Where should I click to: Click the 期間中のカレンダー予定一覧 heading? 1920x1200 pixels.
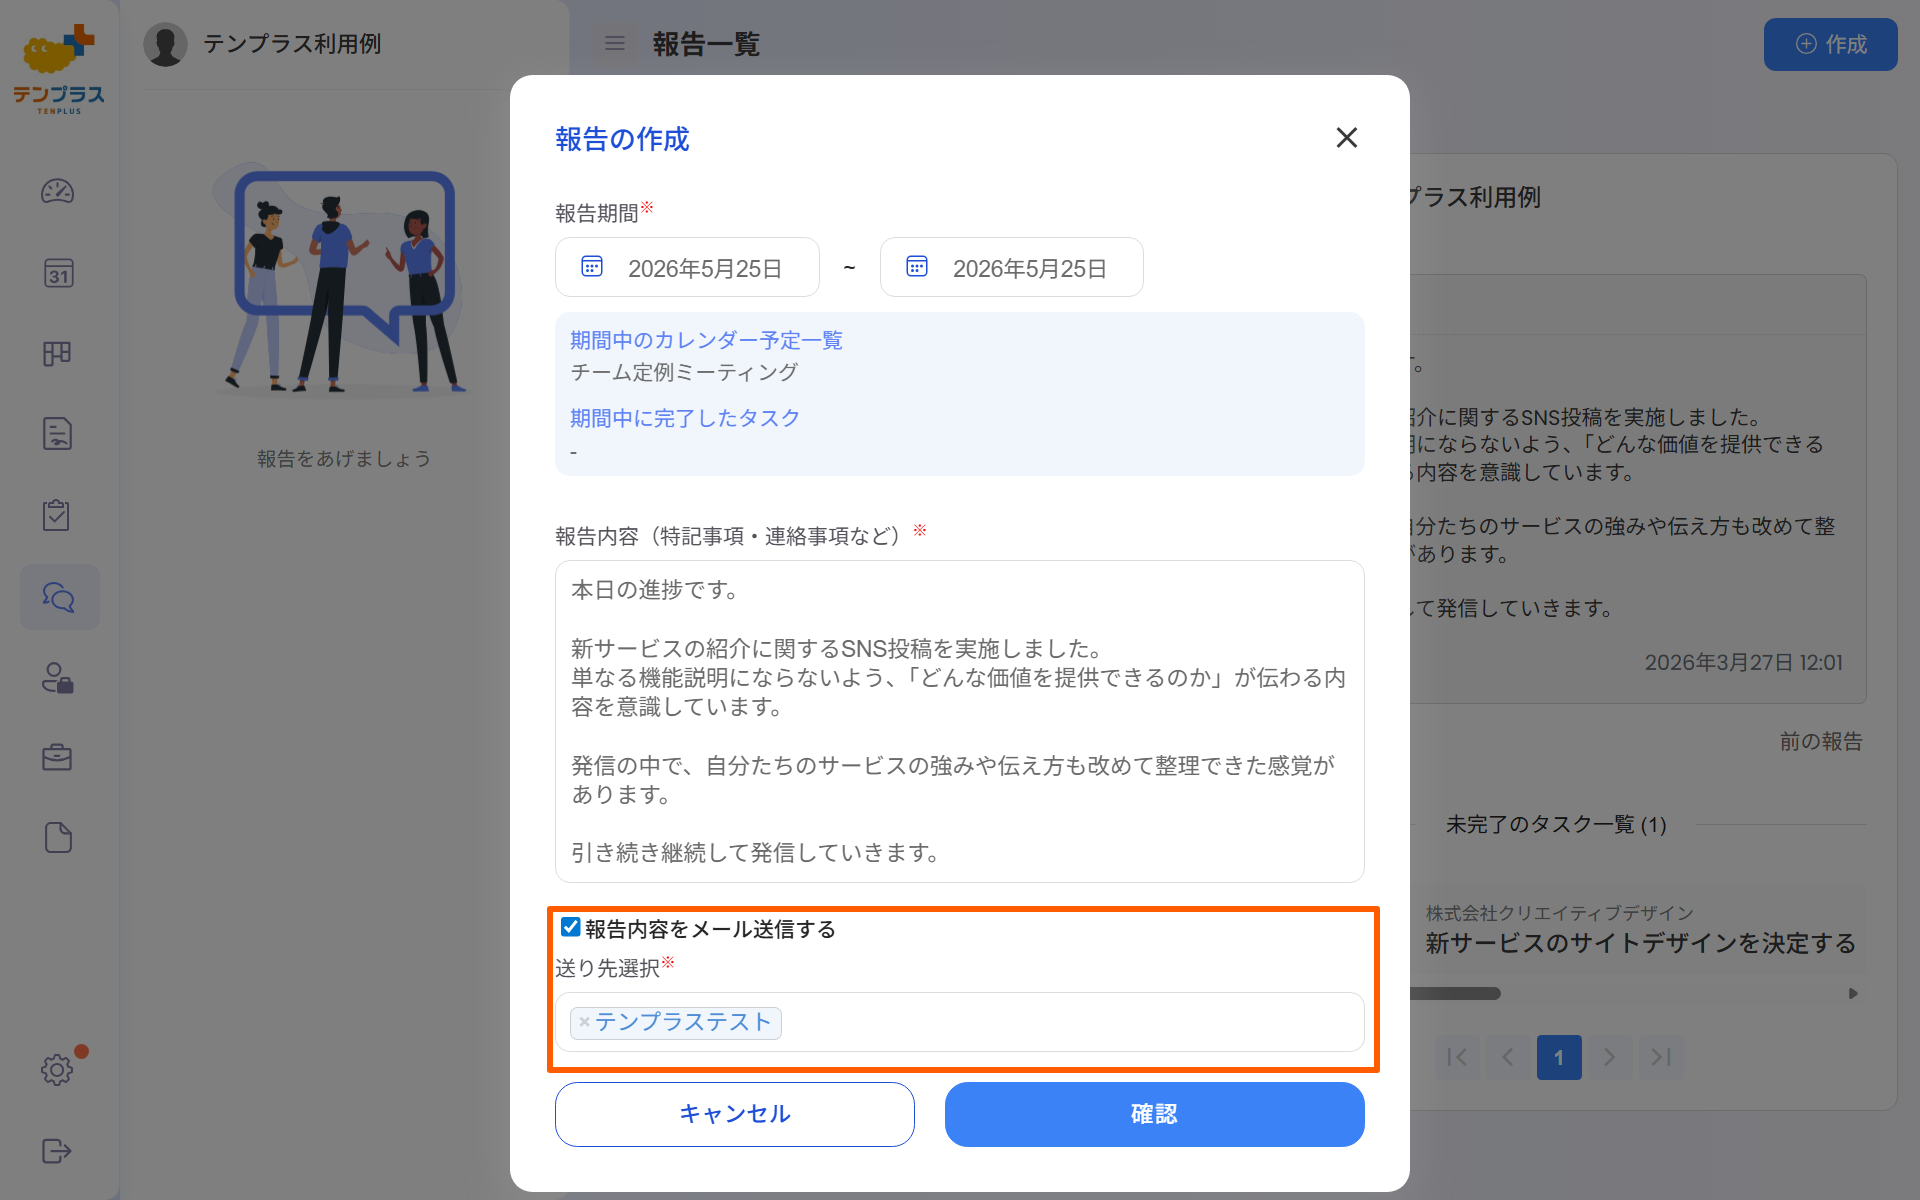(x=706, y=340)
